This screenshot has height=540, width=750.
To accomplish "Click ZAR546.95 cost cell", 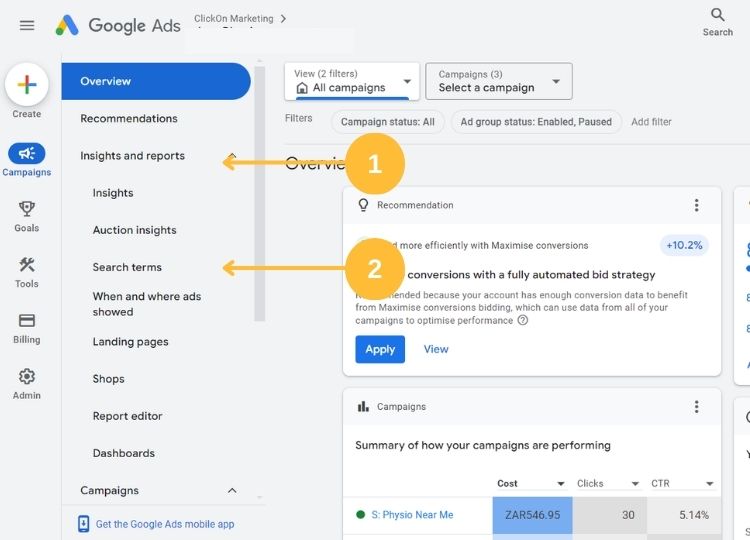I will [x=532, y=515].
